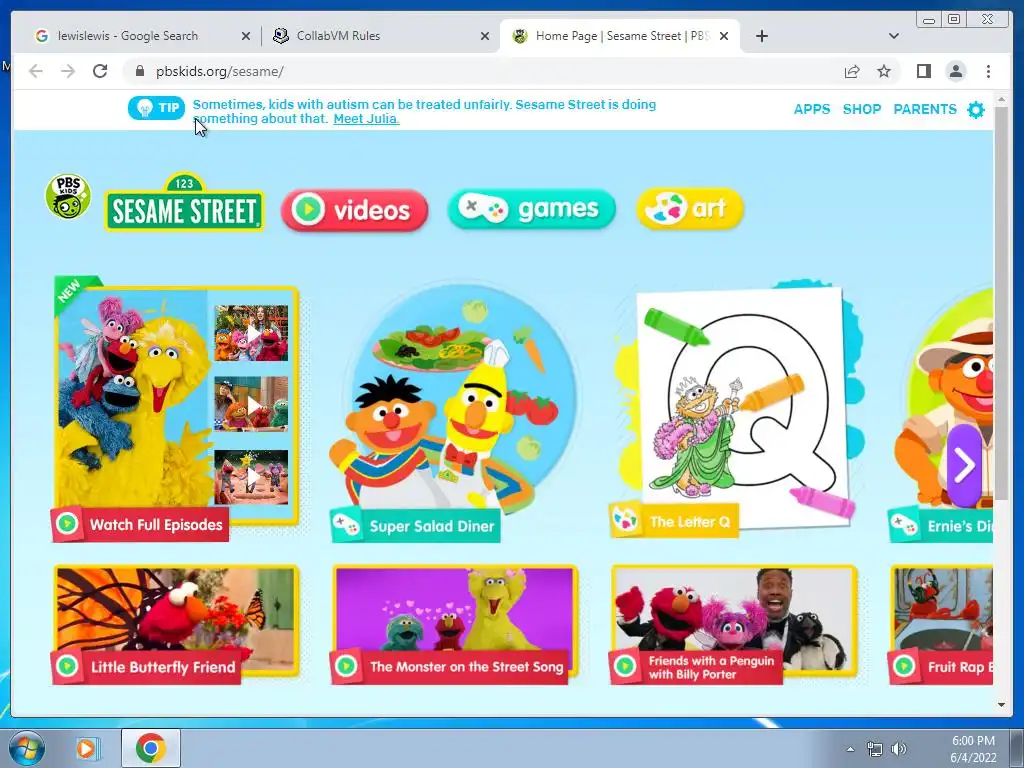Click the browser forward arrow
This screenshot has width=1024, height=768.
pos(68,71)
